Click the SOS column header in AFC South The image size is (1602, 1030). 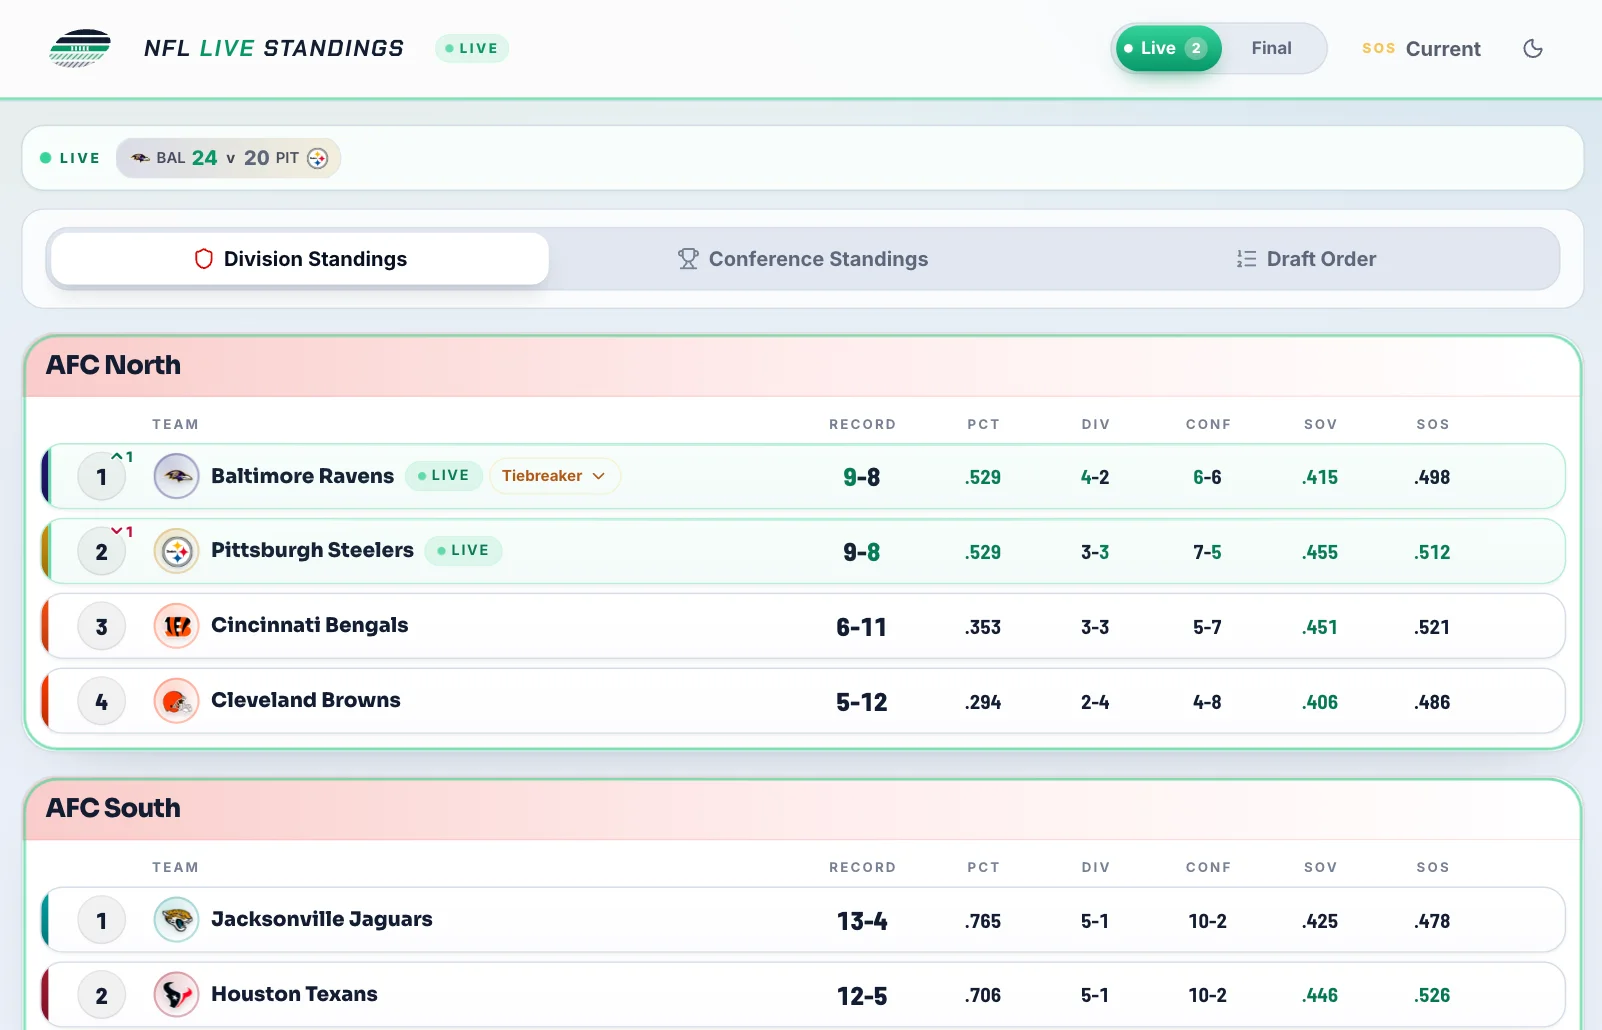coord(1432,867)
